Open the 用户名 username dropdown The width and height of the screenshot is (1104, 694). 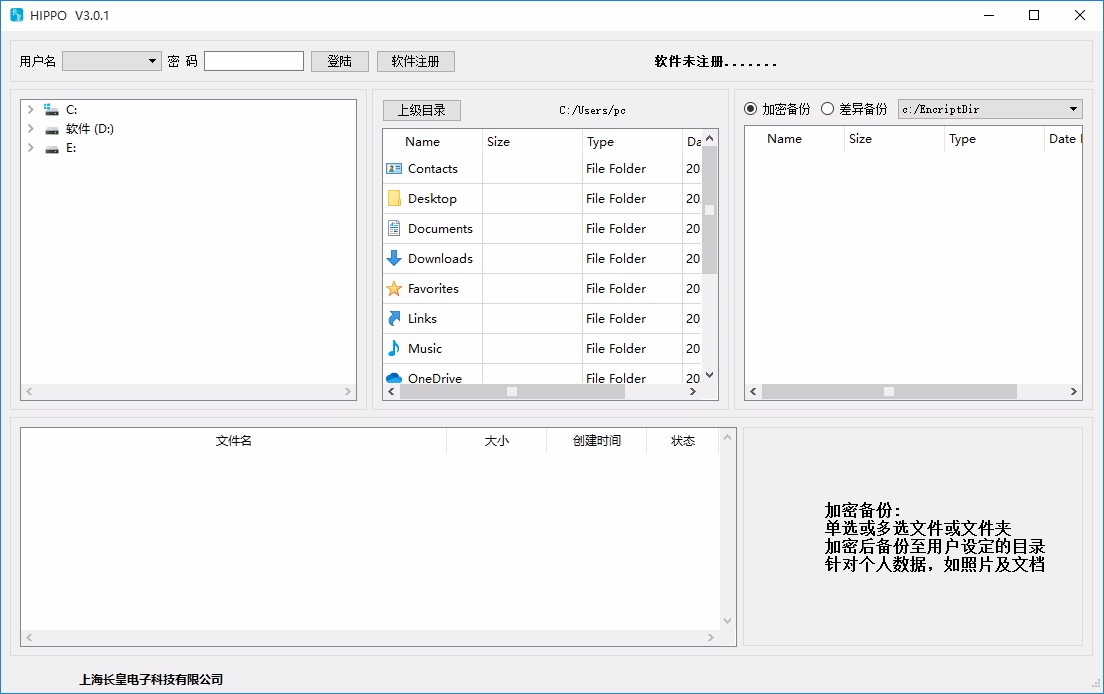coord(112,61)
